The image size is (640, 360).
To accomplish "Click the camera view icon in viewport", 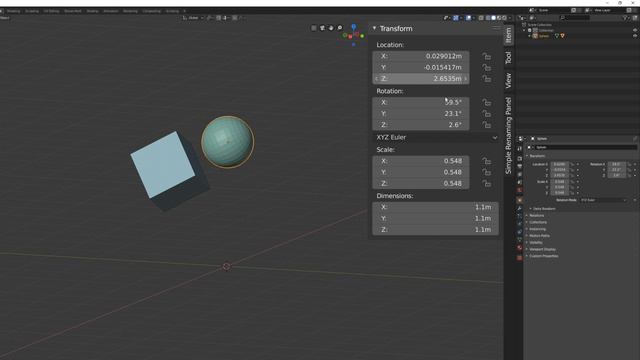I will click(322, 28).
